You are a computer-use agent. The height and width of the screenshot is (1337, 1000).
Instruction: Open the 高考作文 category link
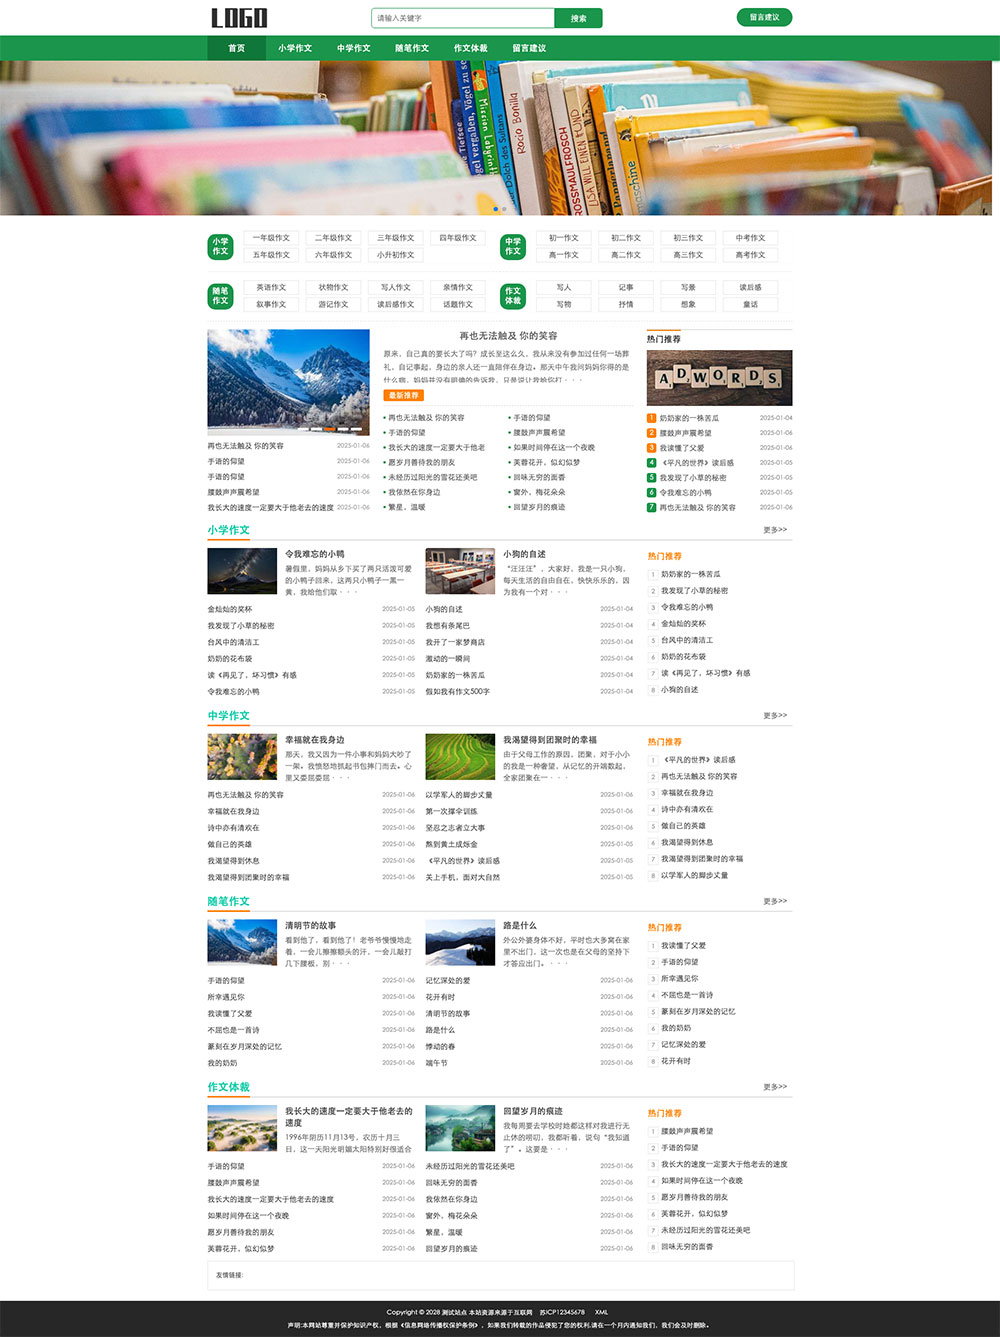click(x=750, y=255)
